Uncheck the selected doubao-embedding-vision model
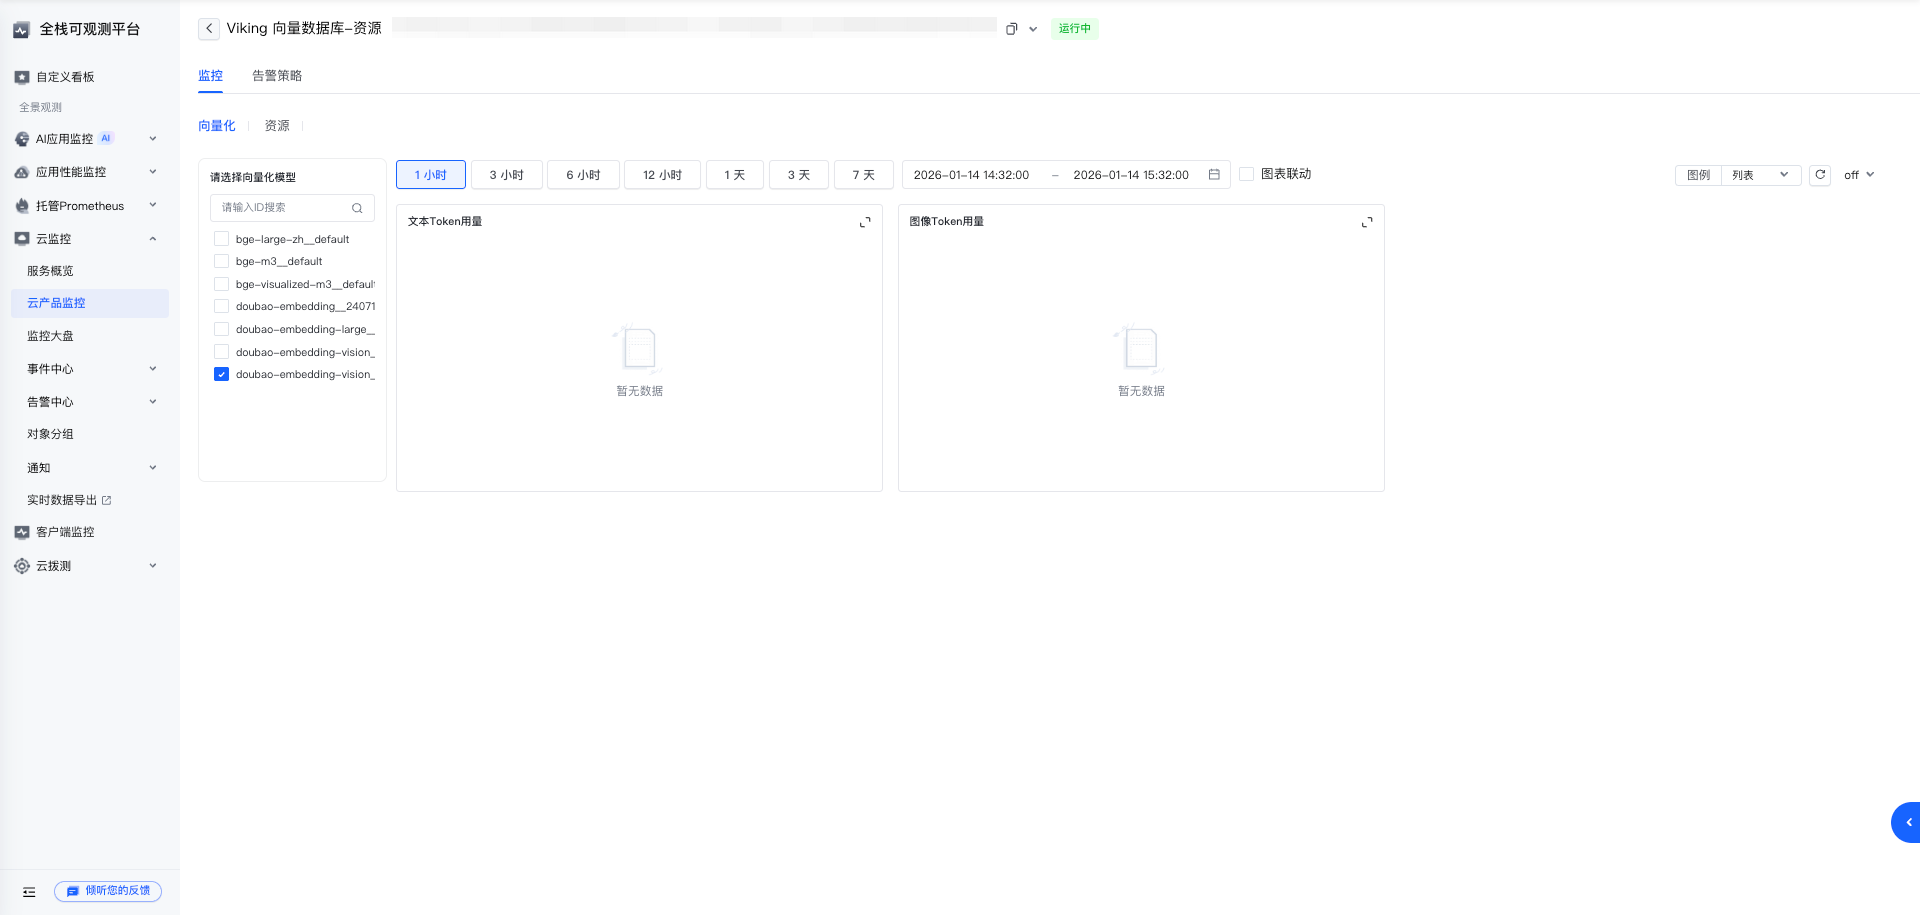 [x=222, y=374]
